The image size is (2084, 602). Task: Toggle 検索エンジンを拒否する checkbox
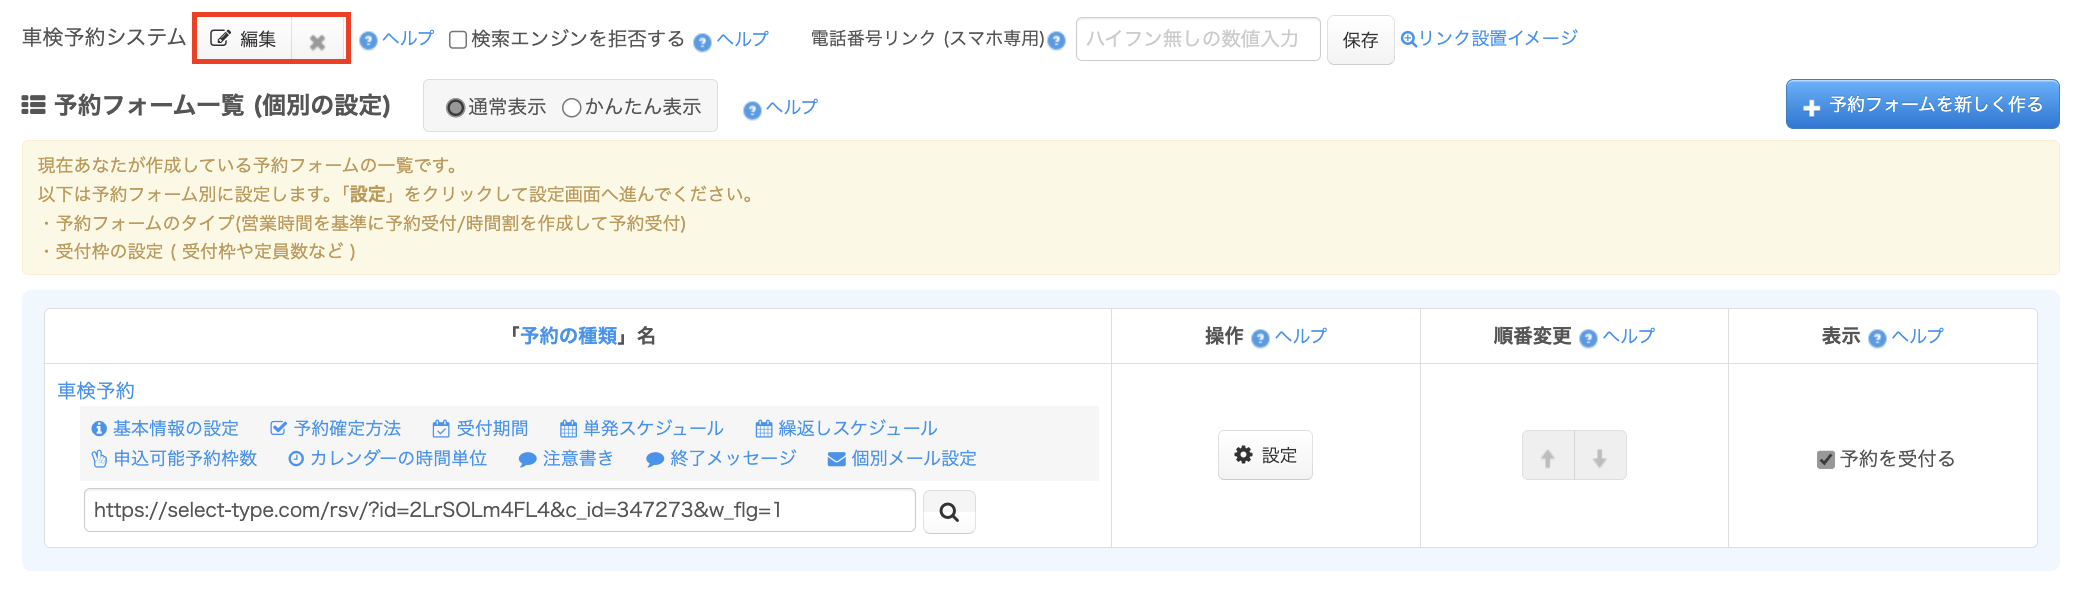[458, 40]
